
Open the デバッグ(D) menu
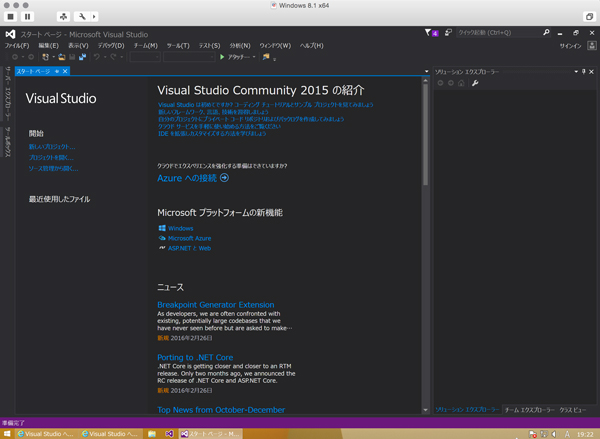pos(111,46)
